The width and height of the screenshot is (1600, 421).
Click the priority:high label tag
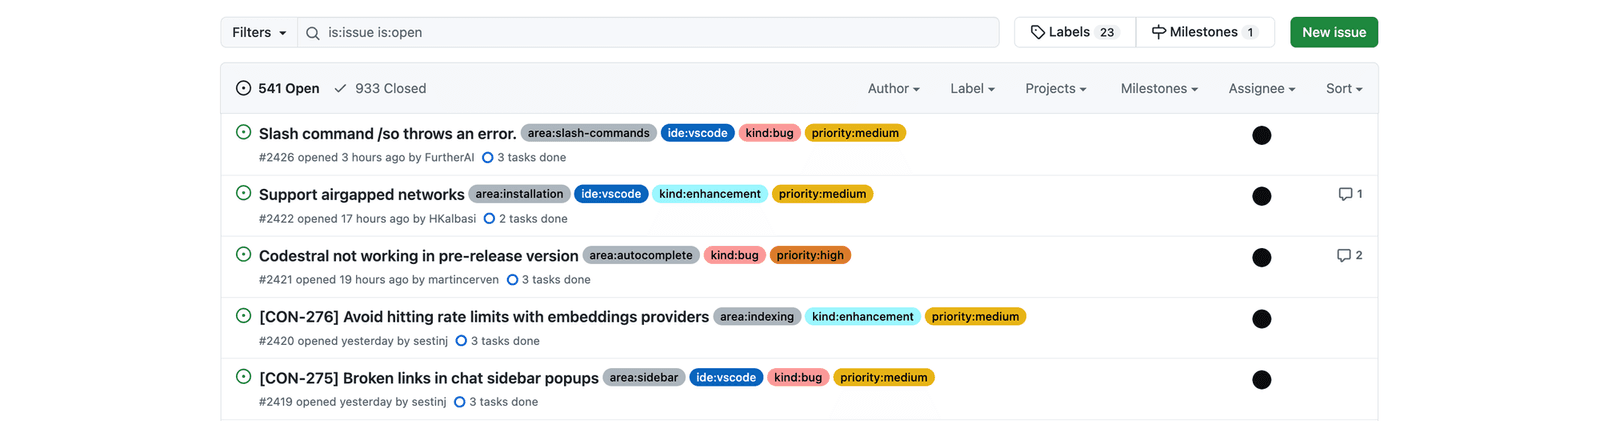tap(810, 256)
